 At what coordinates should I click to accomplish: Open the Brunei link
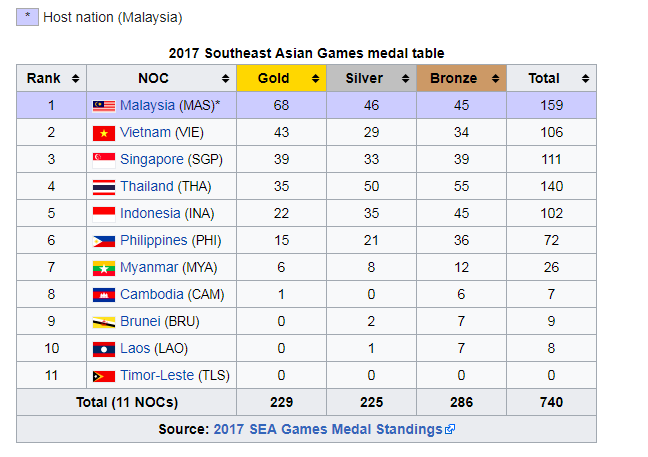[x=143, y=321]
